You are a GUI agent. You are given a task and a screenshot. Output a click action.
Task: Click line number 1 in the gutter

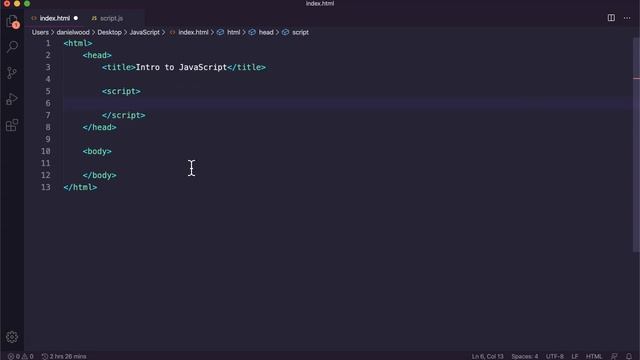click(48, 43)
